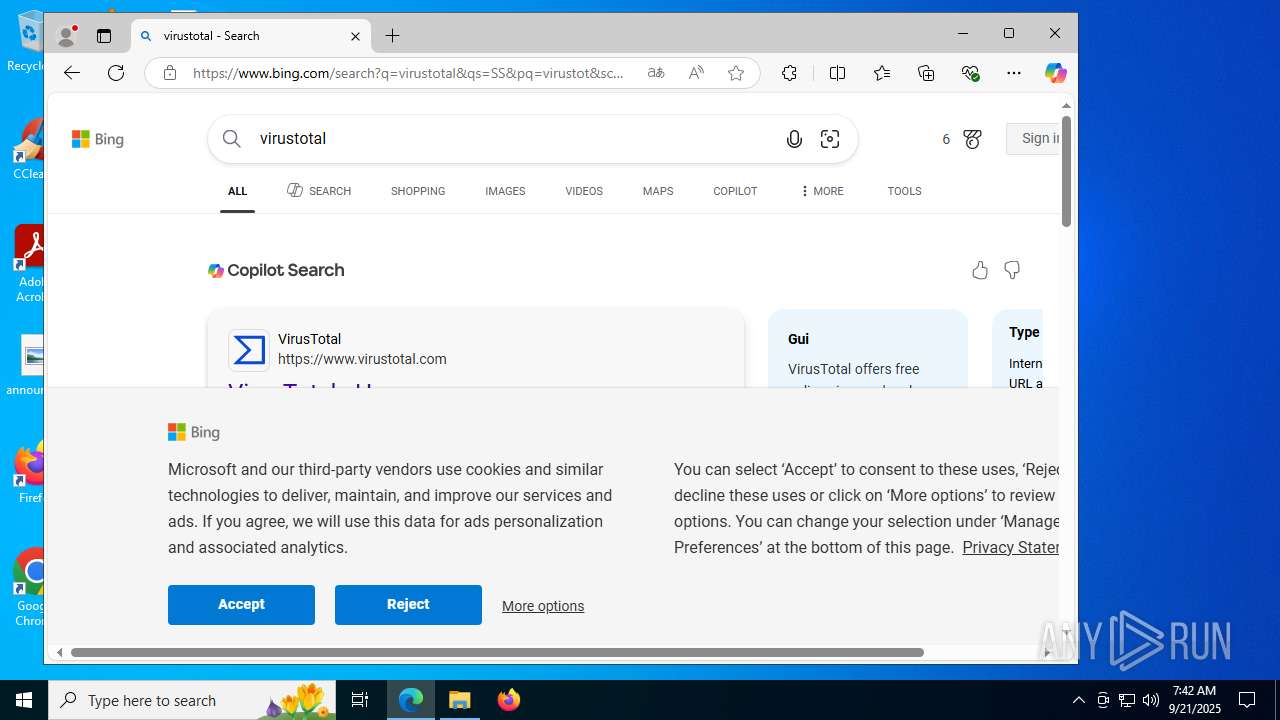This screenshot has height=720, width=1280.
Task: Show hidden tray icons chevron
Action: tap(1078, 700)
